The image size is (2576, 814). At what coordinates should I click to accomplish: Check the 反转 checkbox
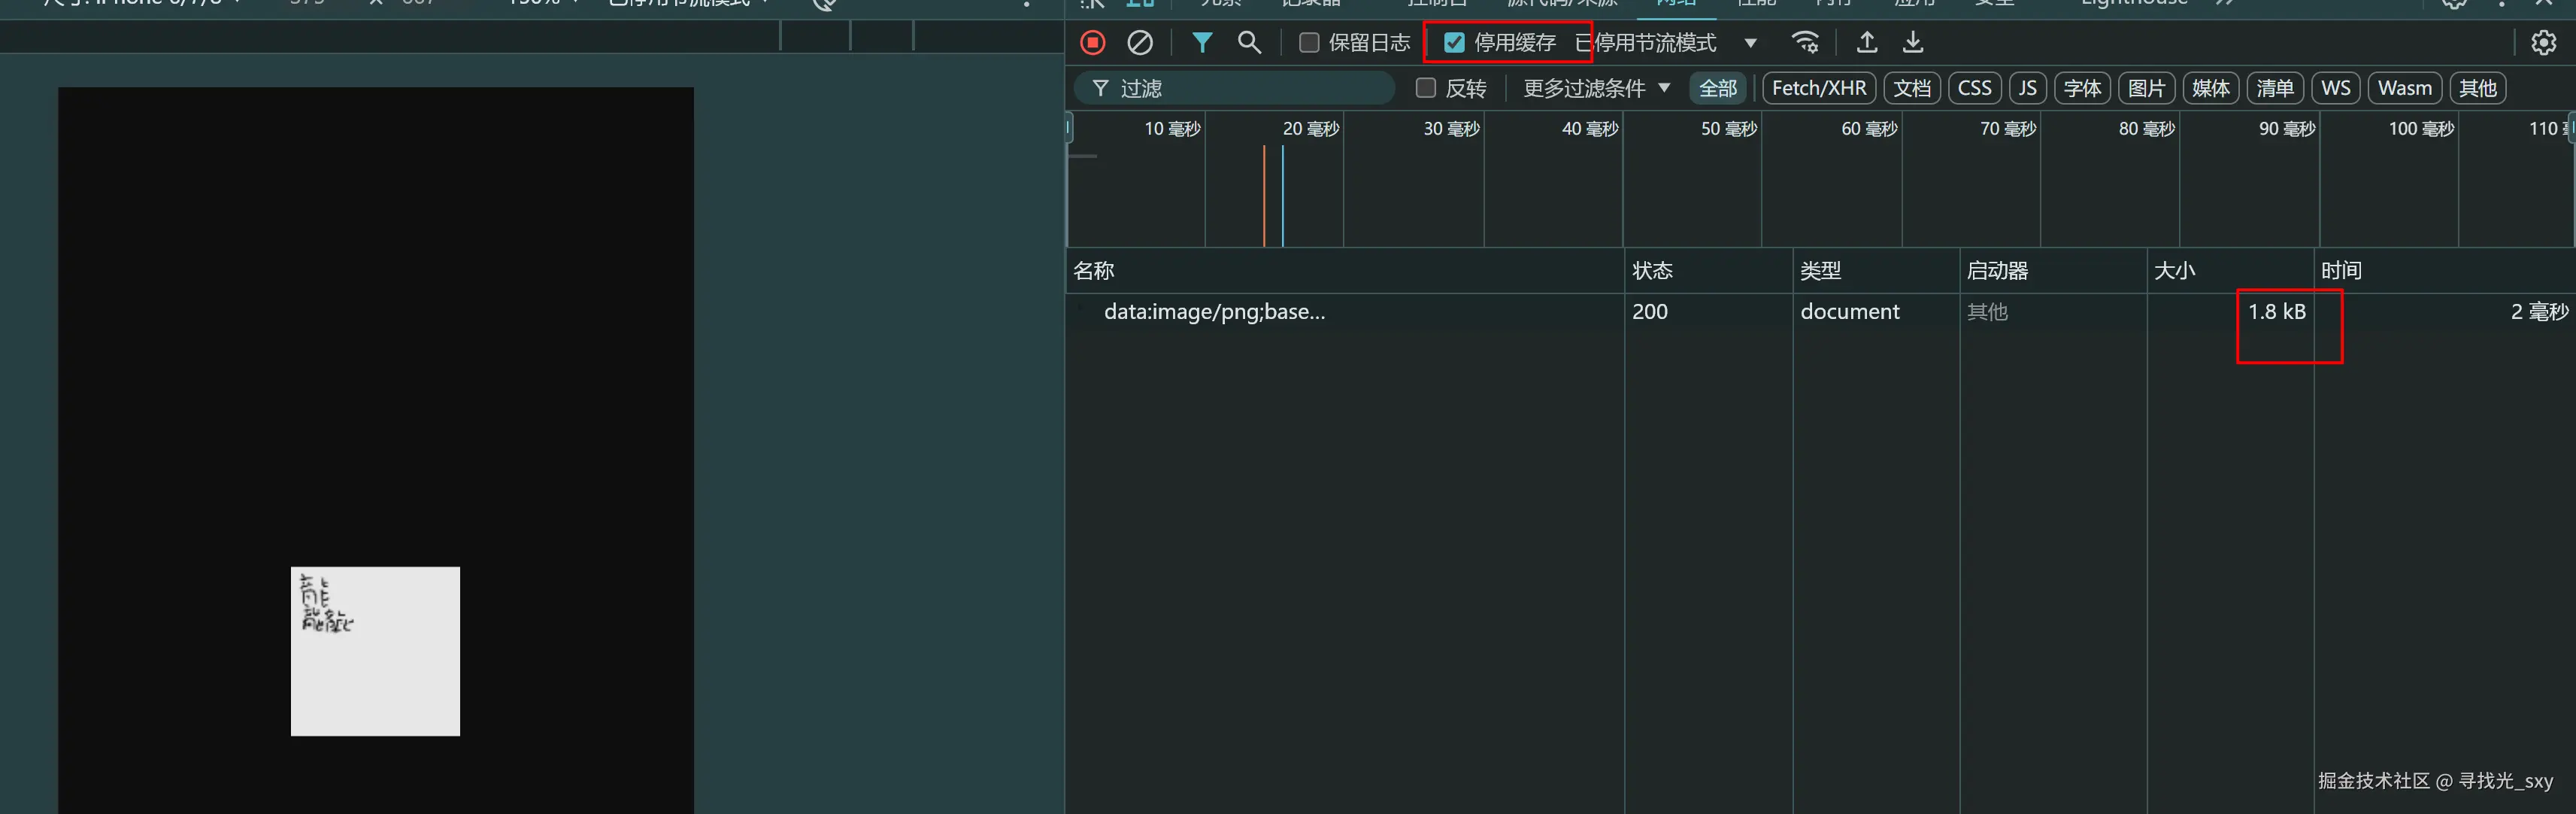coord(1426,88)
